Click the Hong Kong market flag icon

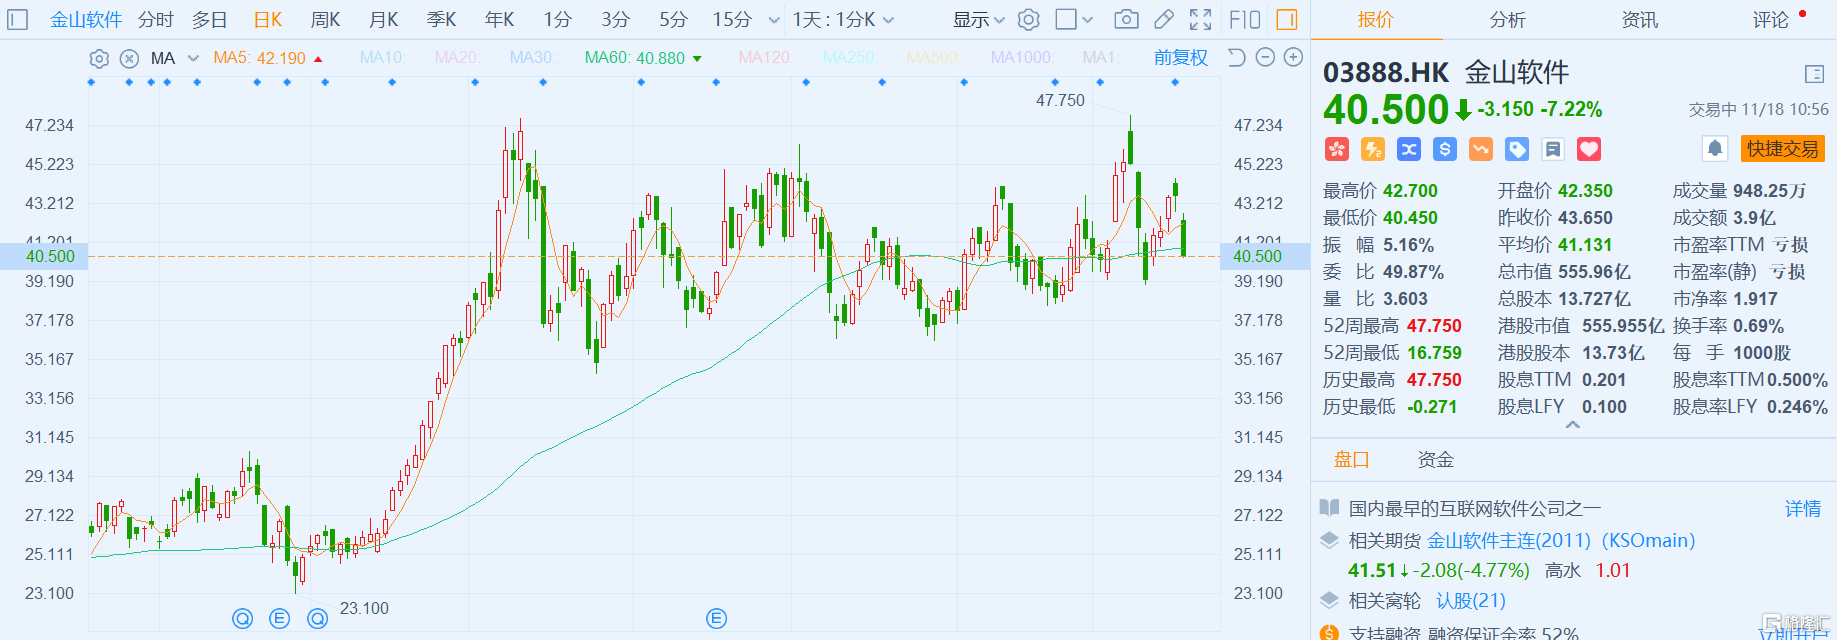tap(1337, 149)
